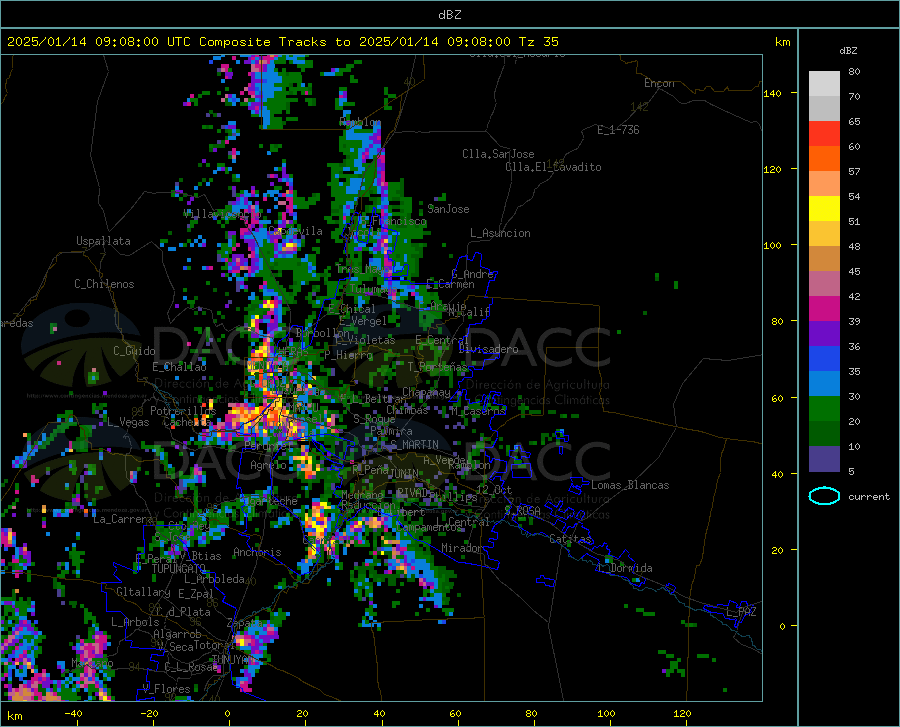Viewport: 900px width, 727px height.
Task: Click the M_Caseros place label
Action: tap(478, 411)
